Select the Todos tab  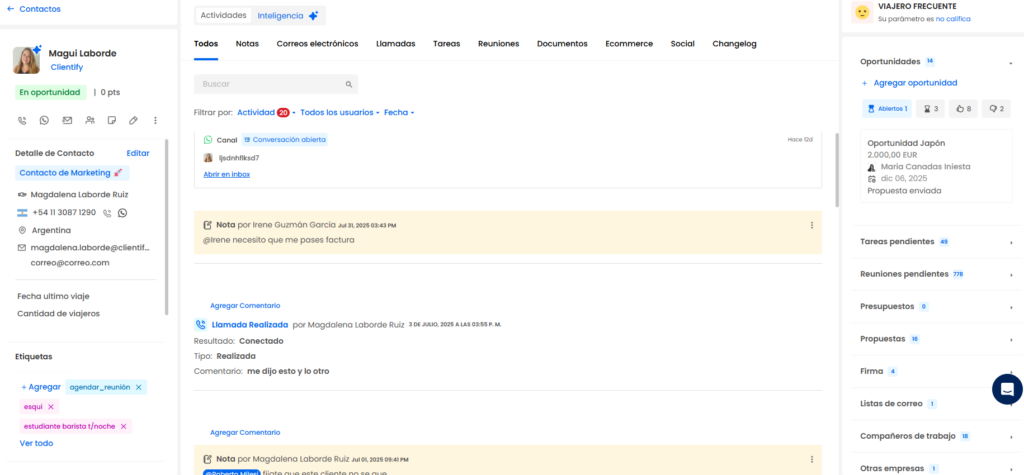coord(206,44)
